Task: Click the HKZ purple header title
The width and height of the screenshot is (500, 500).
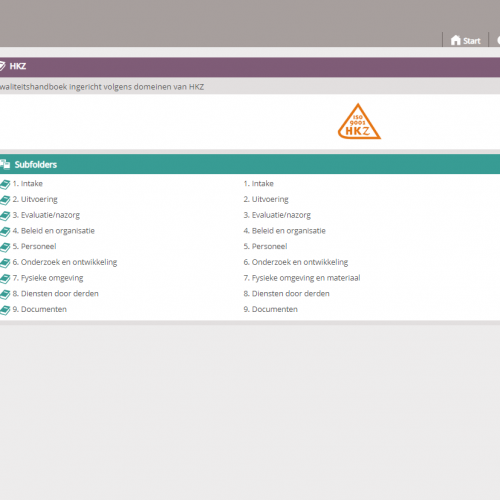Action: tap(18, 66)
